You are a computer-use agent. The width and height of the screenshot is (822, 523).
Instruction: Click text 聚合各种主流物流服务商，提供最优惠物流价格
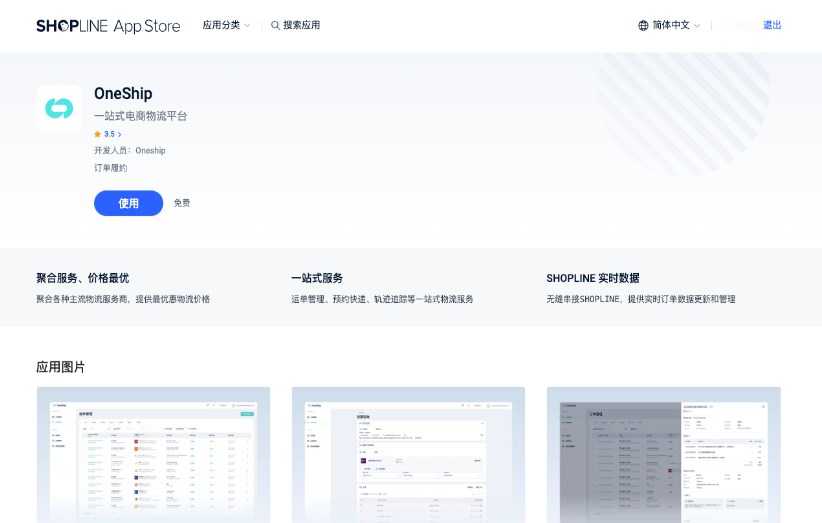[x=123, y=299]
